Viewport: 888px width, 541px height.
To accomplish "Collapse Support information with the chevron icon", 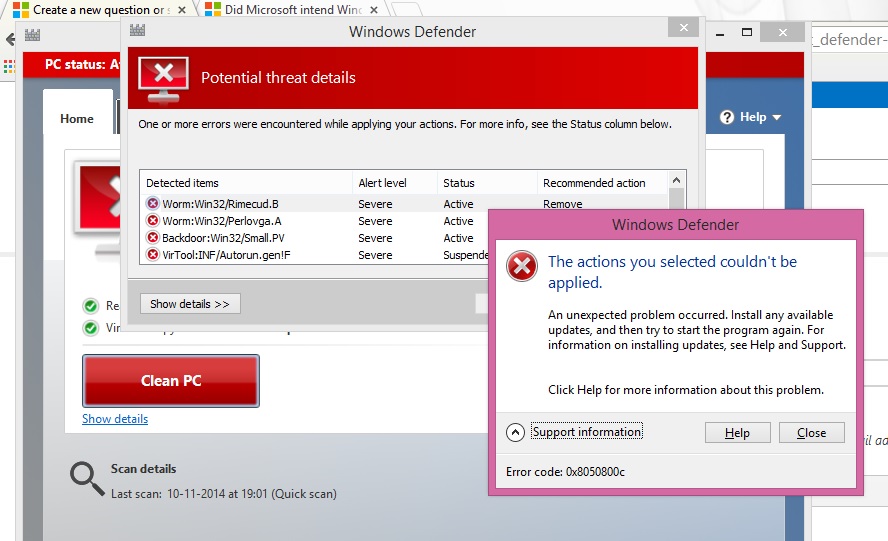I will click(x=515, y=432).
